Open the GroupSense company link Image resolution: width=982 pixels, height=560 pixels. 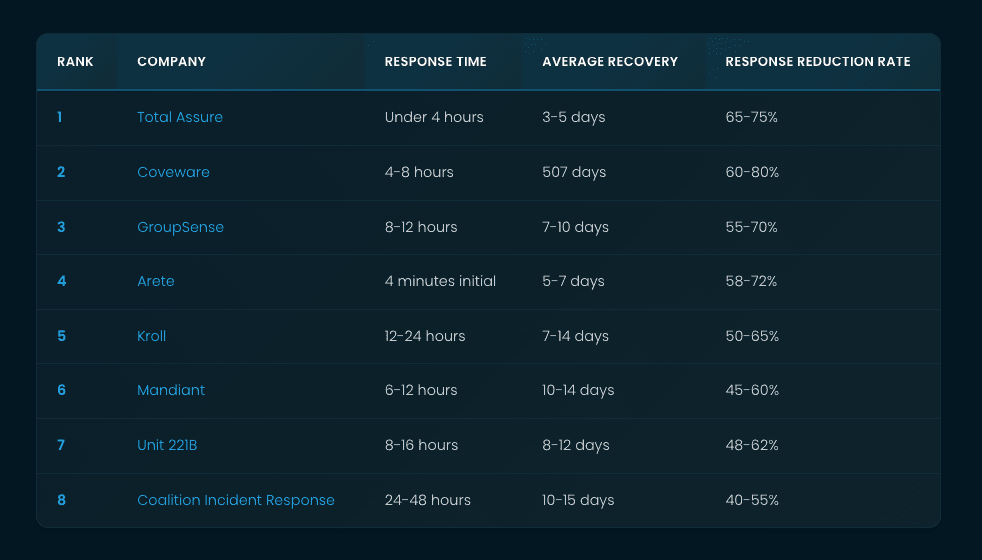click(180, 227)
